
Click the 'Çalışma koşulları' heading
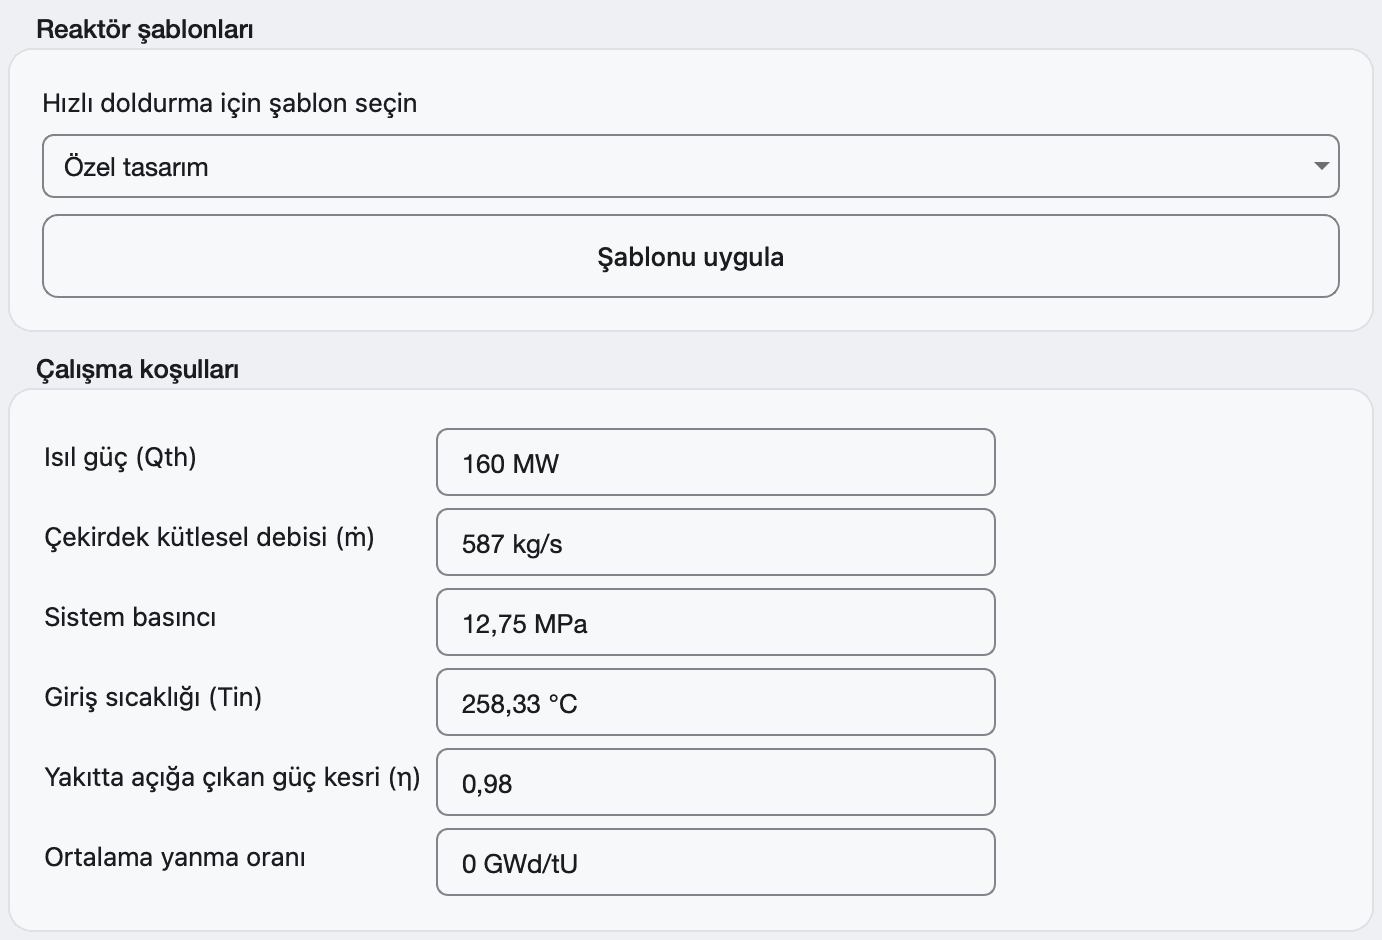pos(138,369)
